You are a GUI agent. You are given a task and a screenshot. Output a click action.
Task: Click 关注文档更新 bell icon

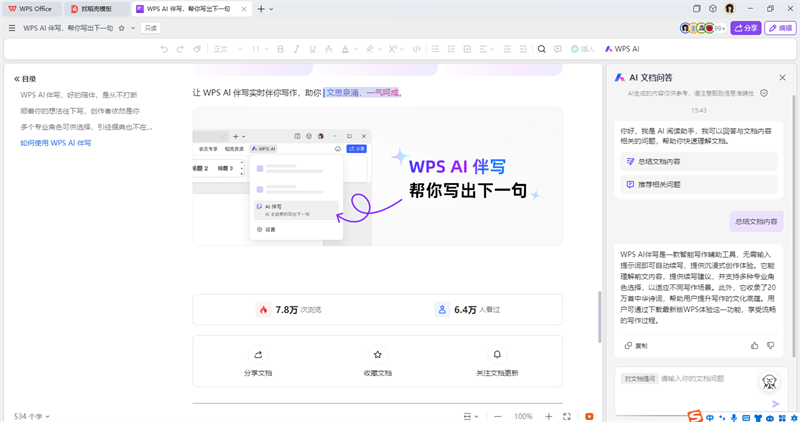(x=497, y=355)
